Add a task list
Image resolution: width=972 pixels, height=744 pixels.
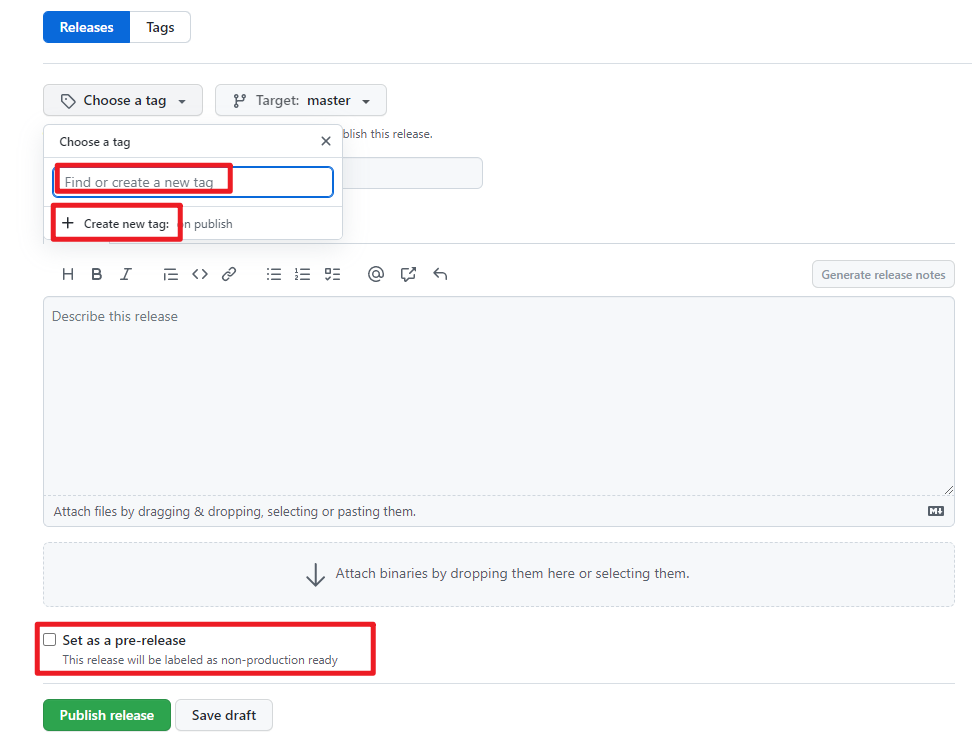click(332, 274)
